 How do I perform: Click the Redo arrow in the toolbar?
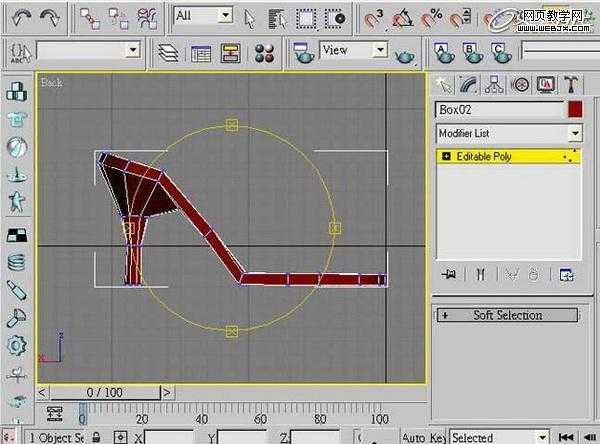50,18
